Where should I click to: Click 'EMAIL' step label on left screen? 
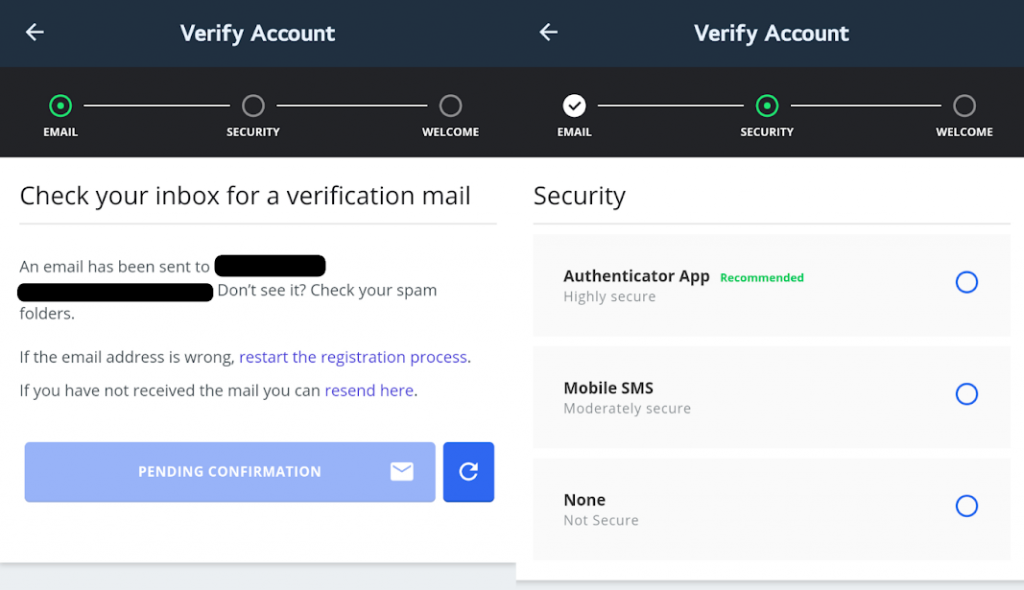(61, 132)
